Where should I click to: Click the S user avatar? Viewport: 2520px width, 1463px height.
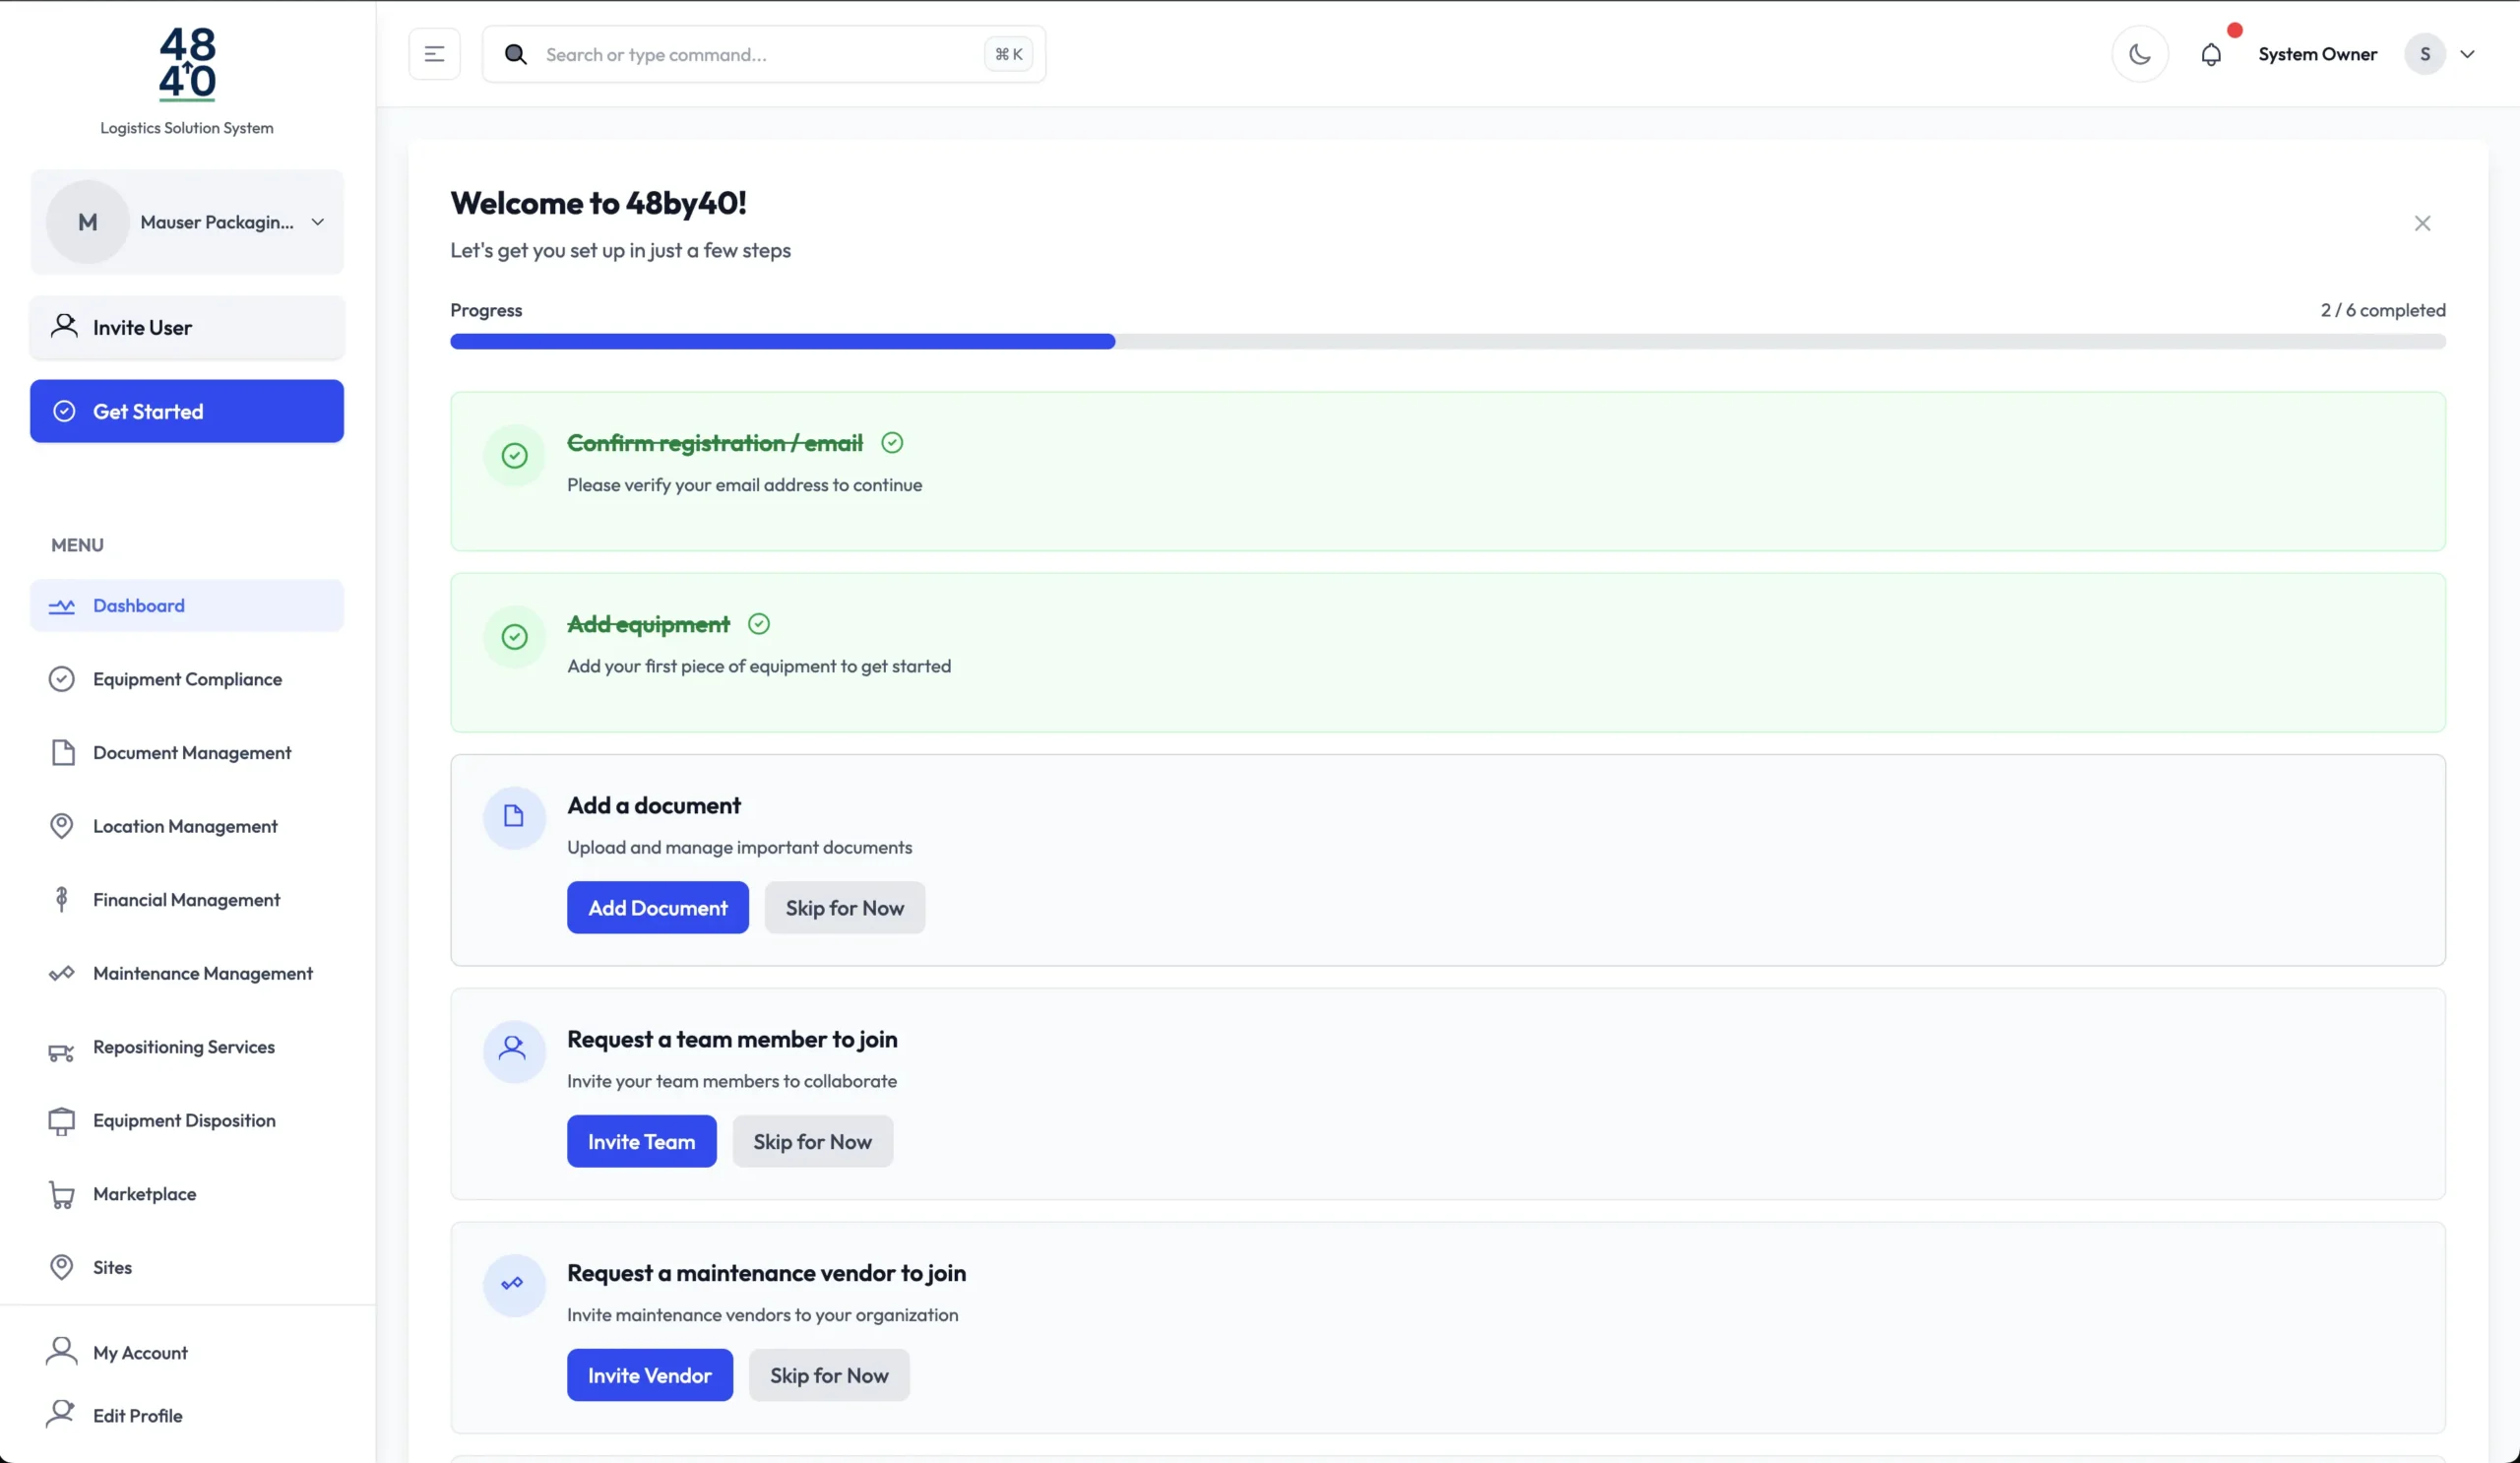point(2424,55)
